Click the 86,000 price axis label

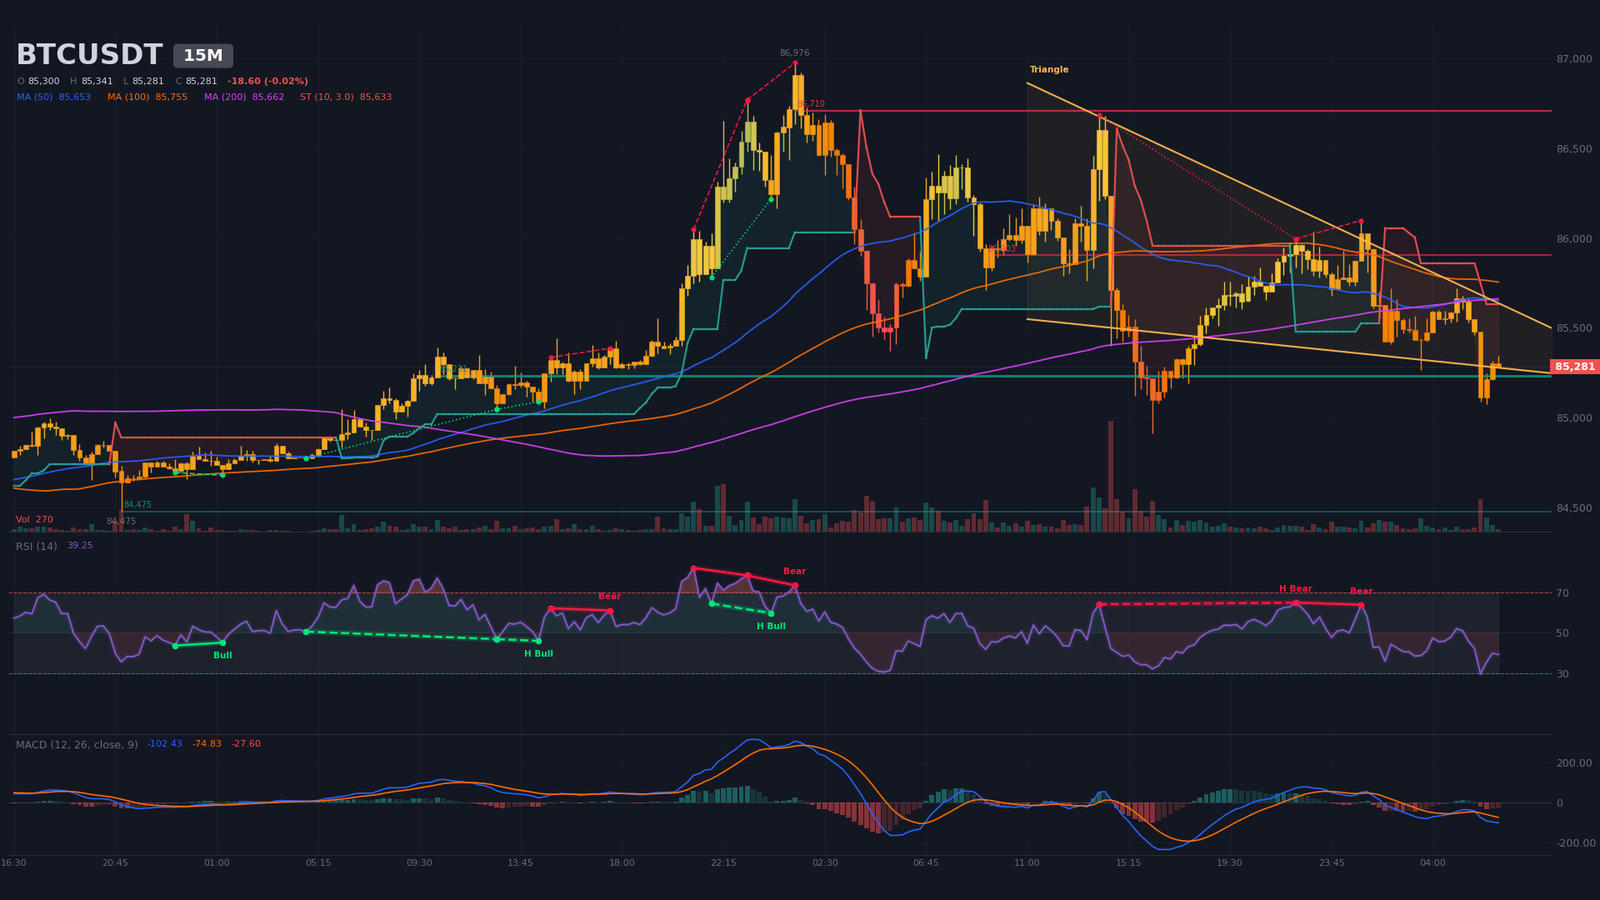tap(1574, 239)
